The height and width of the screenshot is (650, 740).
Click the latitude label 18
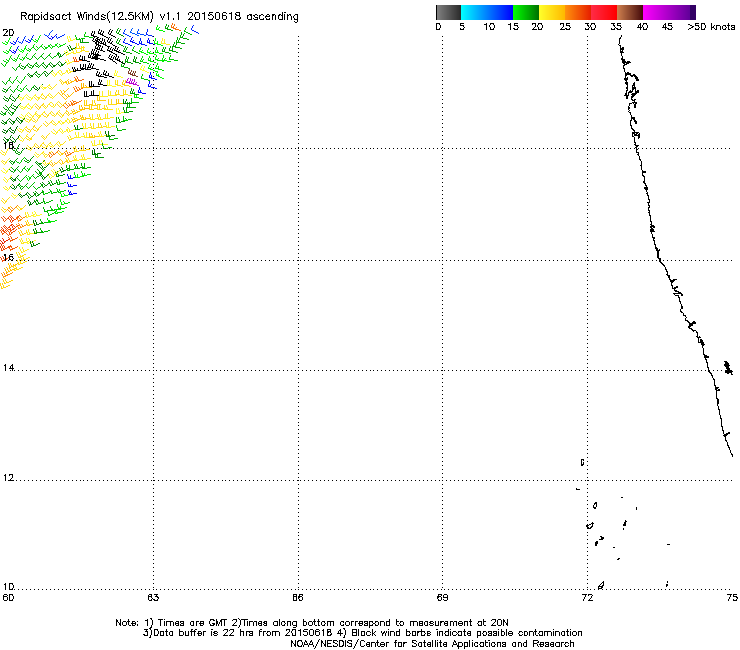[8, 145]
